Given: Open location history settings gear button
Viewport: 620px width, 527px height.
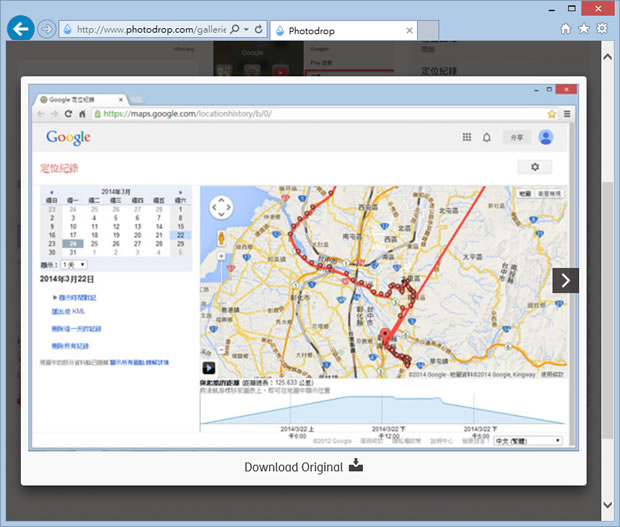Looking at the screenshot, I should point(535,167).
